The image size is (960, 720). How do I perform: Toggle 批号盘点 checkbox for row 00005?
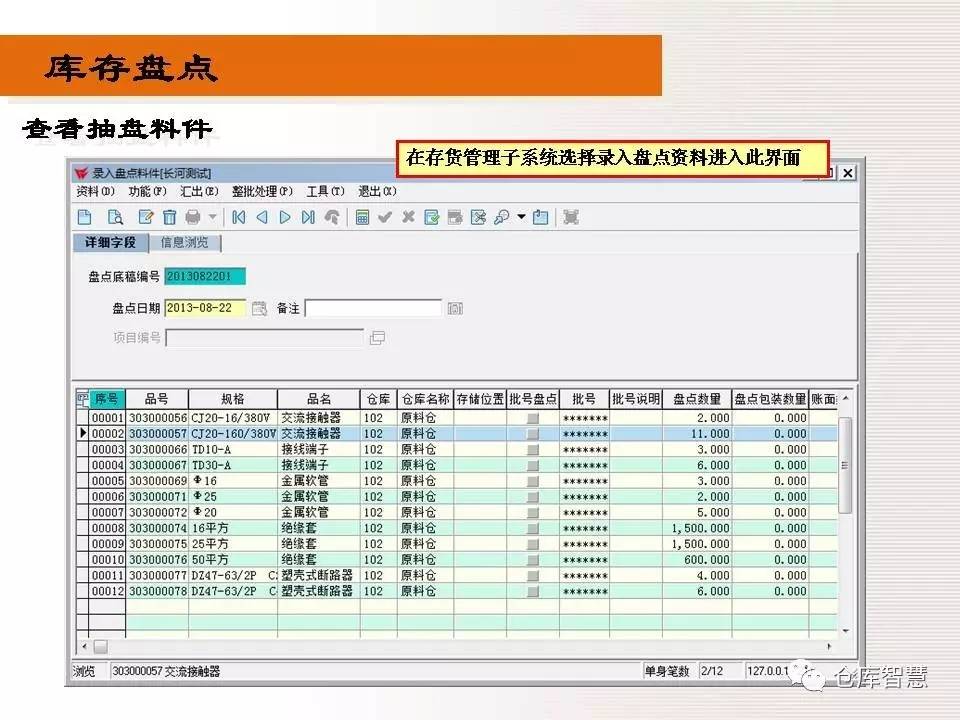pos(533,481)
